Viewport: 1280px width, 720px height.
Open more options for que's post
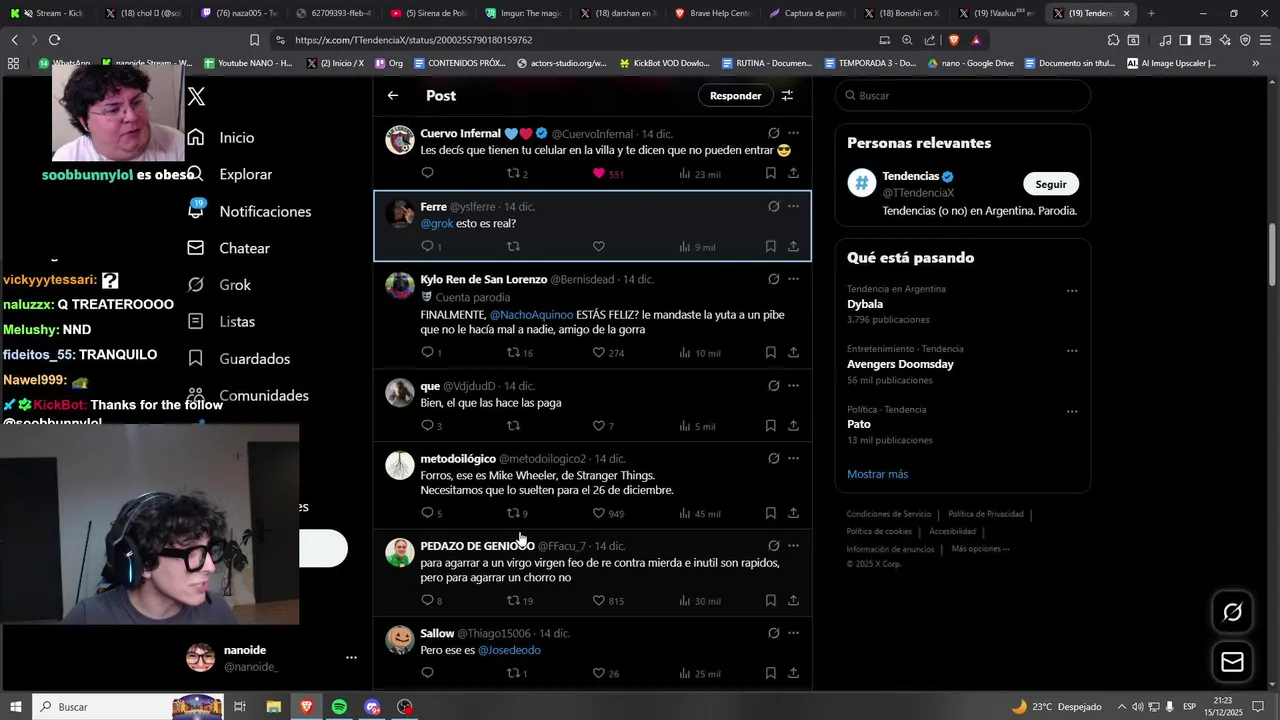pos(793,386)
